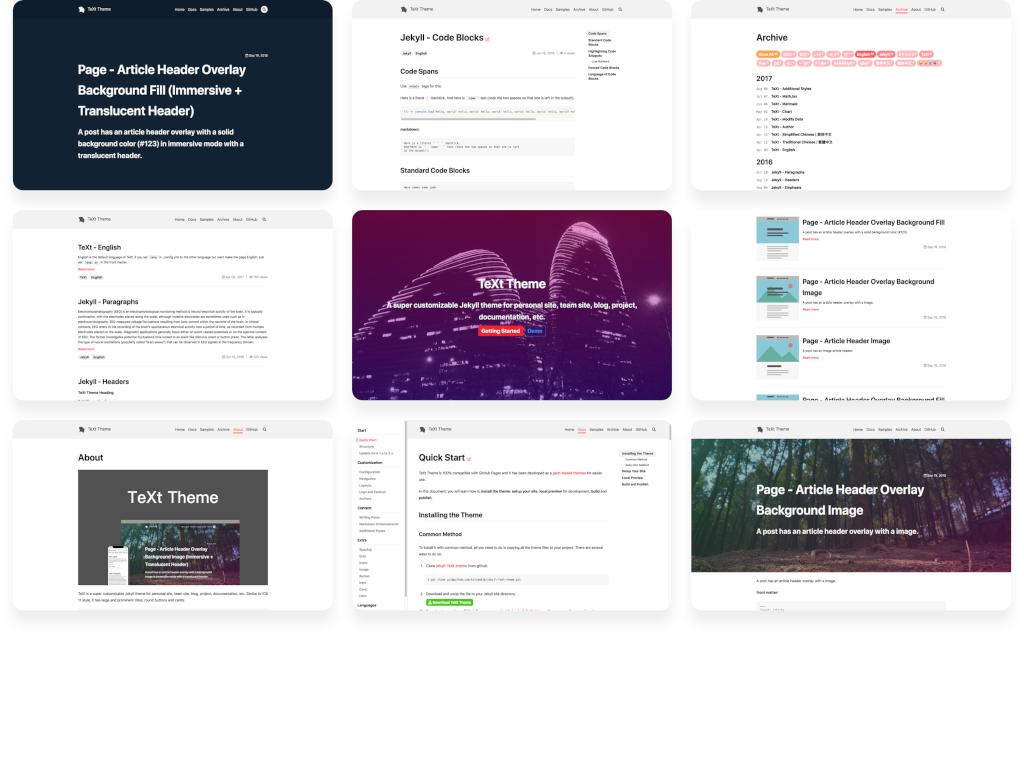Open the Archive tab on the Archive page
Screen dimensions: 1024x768
[902, 9]
